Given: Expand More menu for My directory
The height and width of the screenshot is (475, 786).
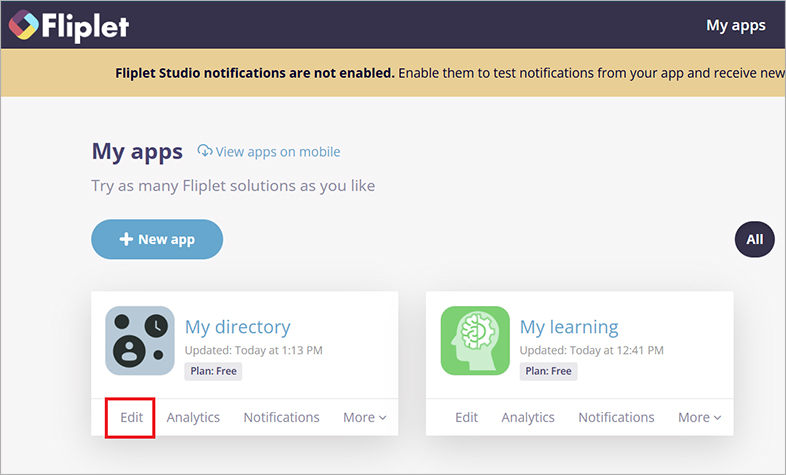Looking at the screenshot, I should [364, 417].
